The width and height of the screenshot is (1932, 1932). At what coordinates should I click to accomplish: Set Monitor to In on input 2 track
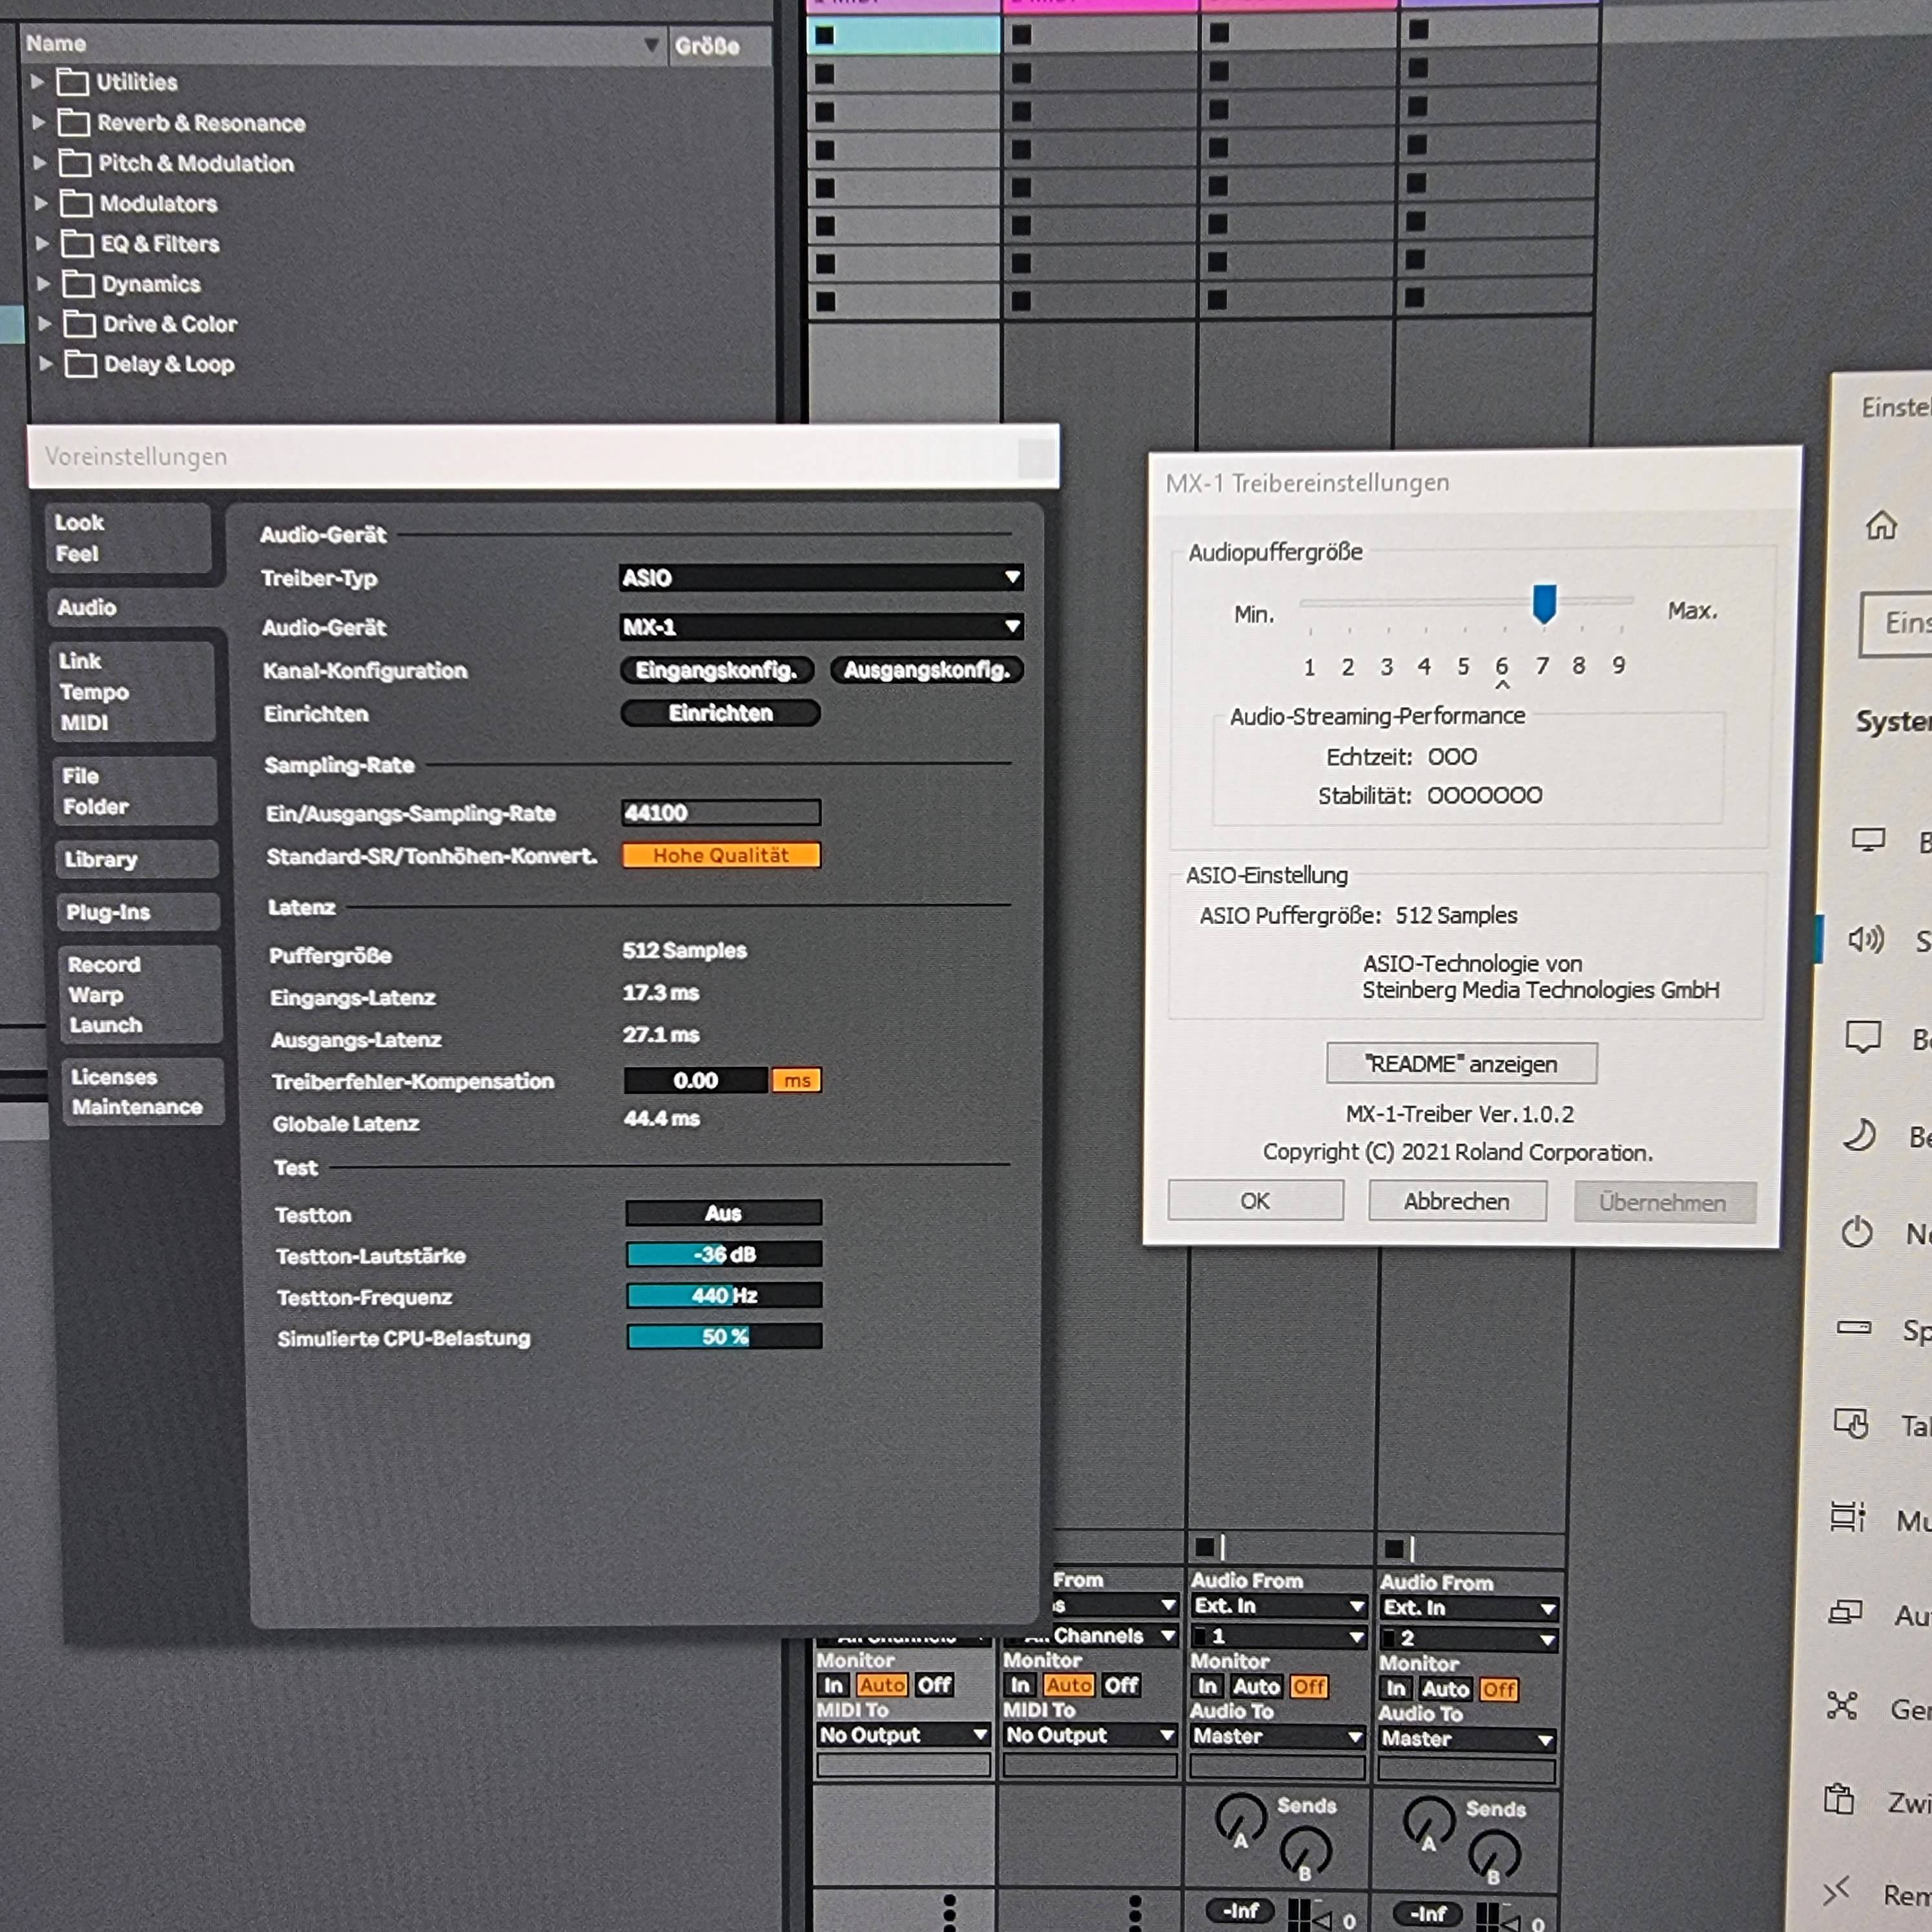pos(1396,1689)
